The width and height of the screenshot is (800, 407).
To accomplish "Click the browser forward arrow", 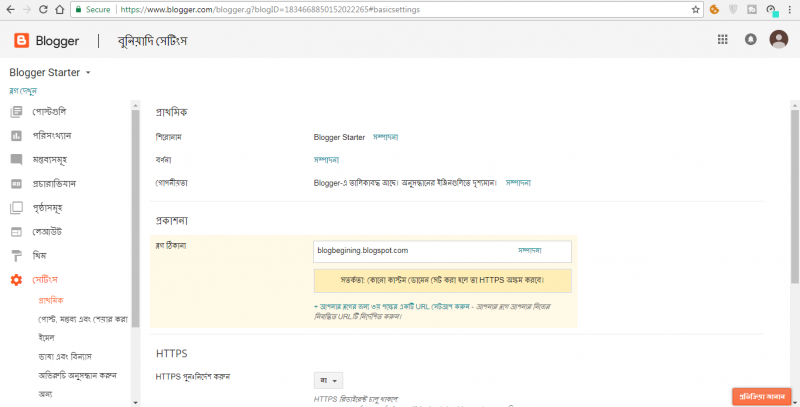I will [27, 10].
